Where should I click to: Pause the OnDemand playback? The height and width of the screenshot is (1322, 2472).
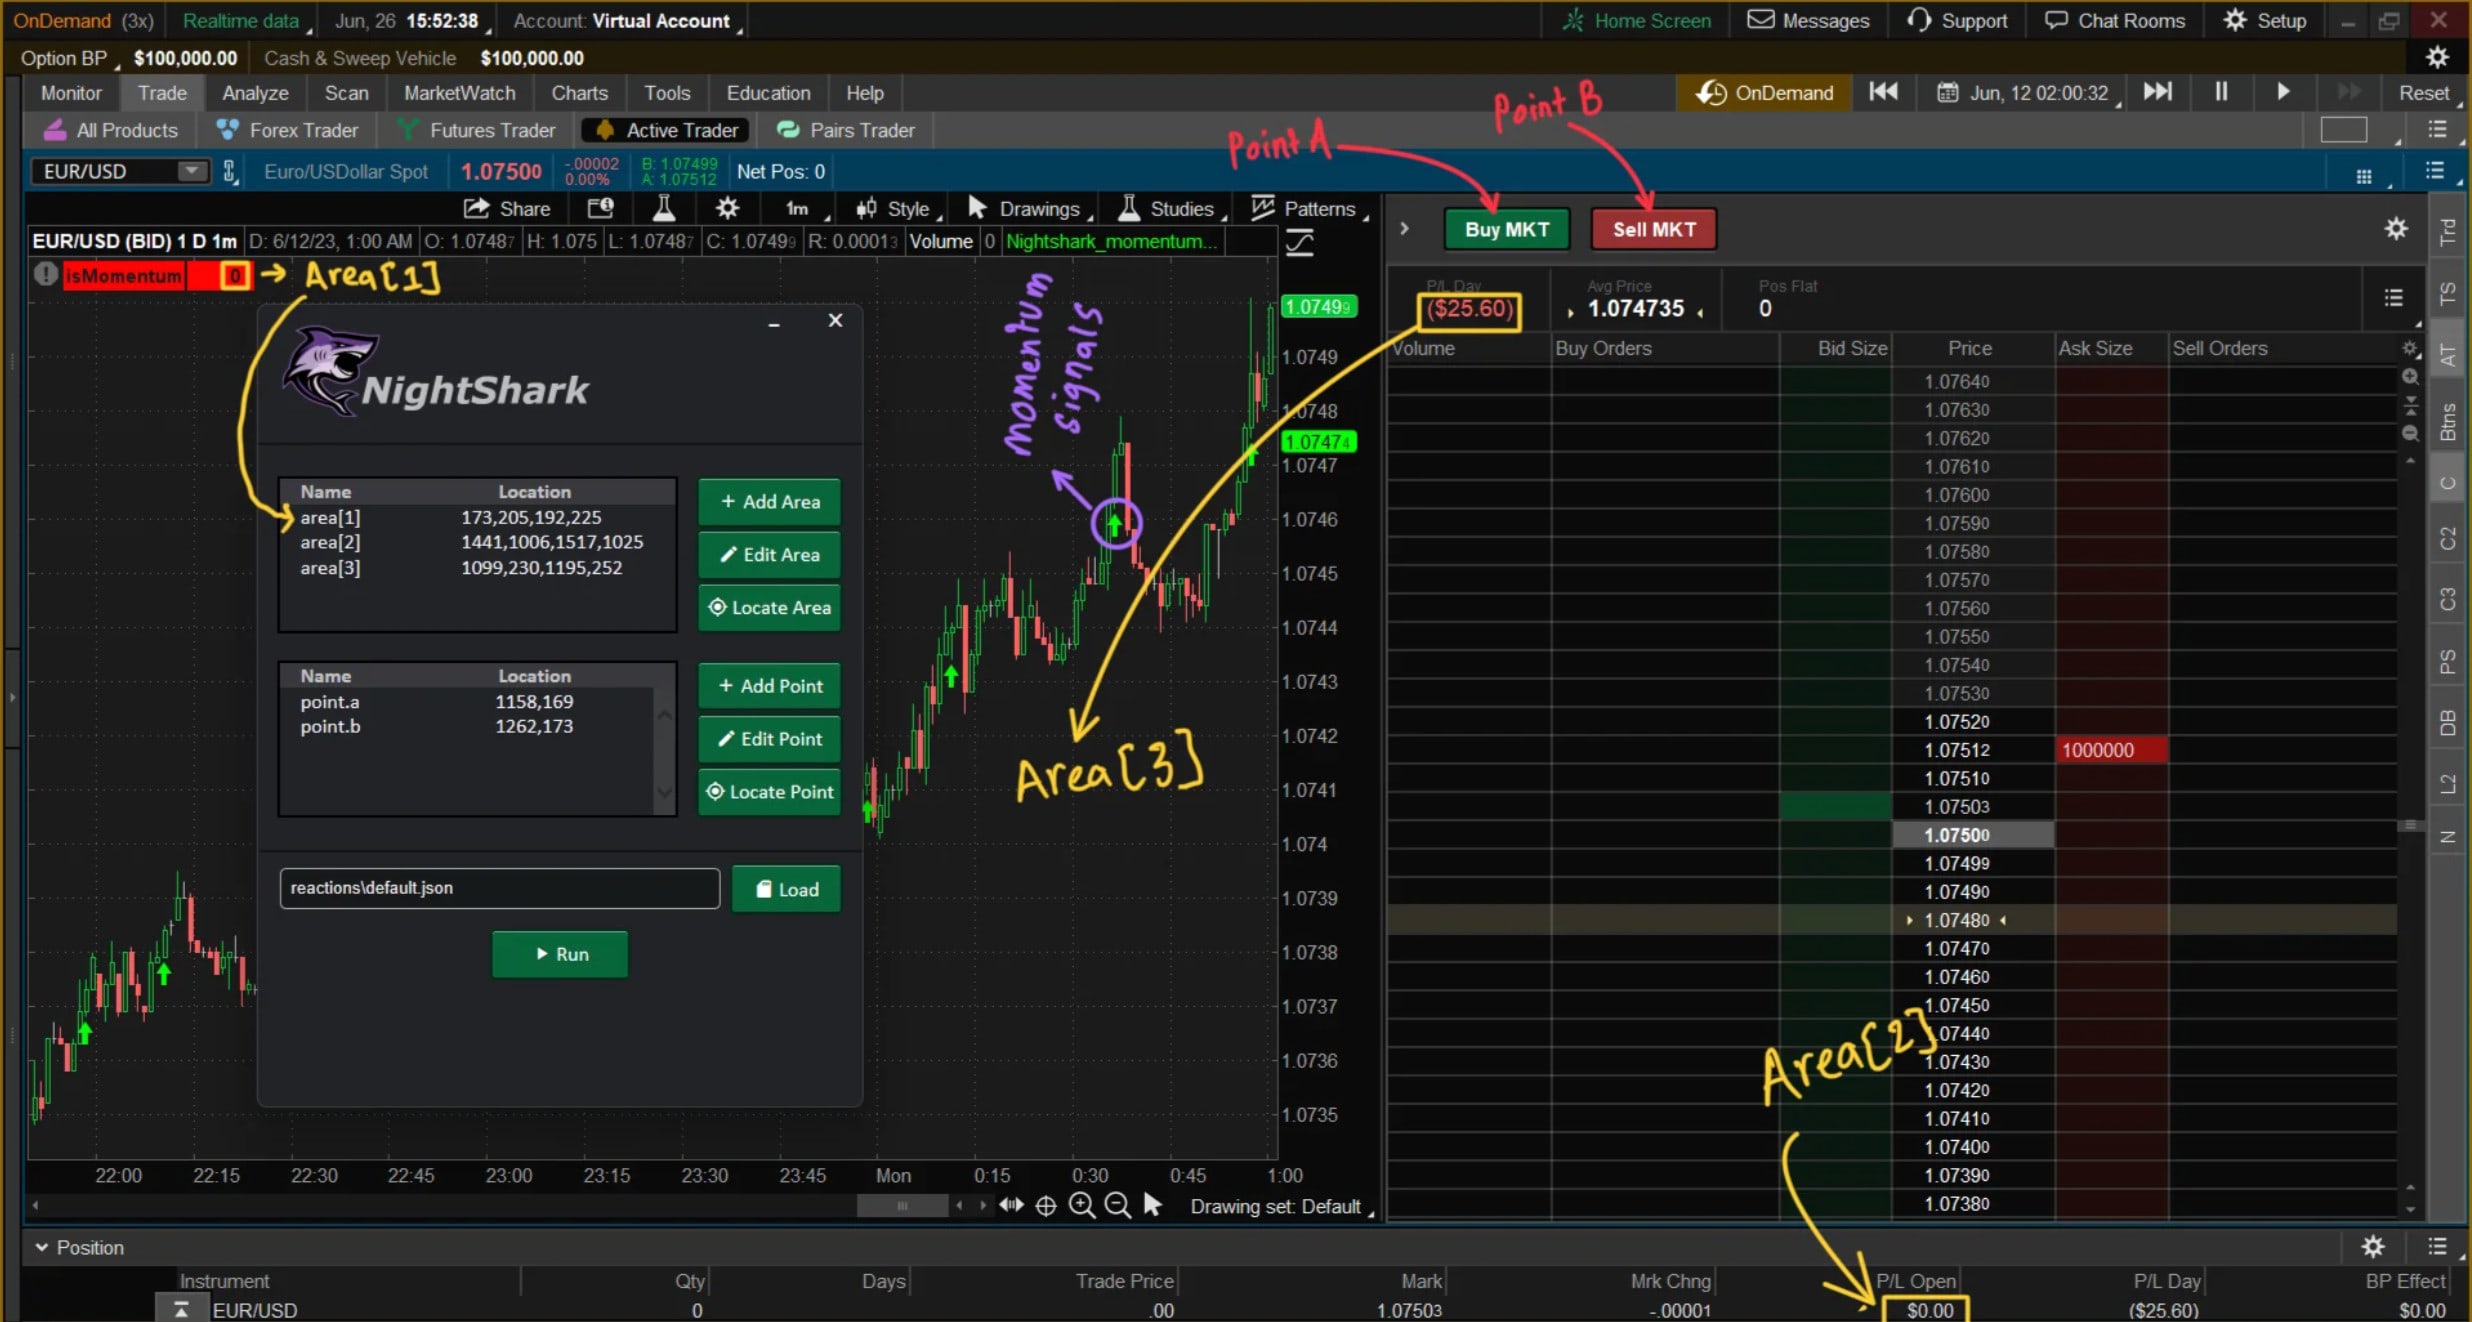click(2220, 92)
